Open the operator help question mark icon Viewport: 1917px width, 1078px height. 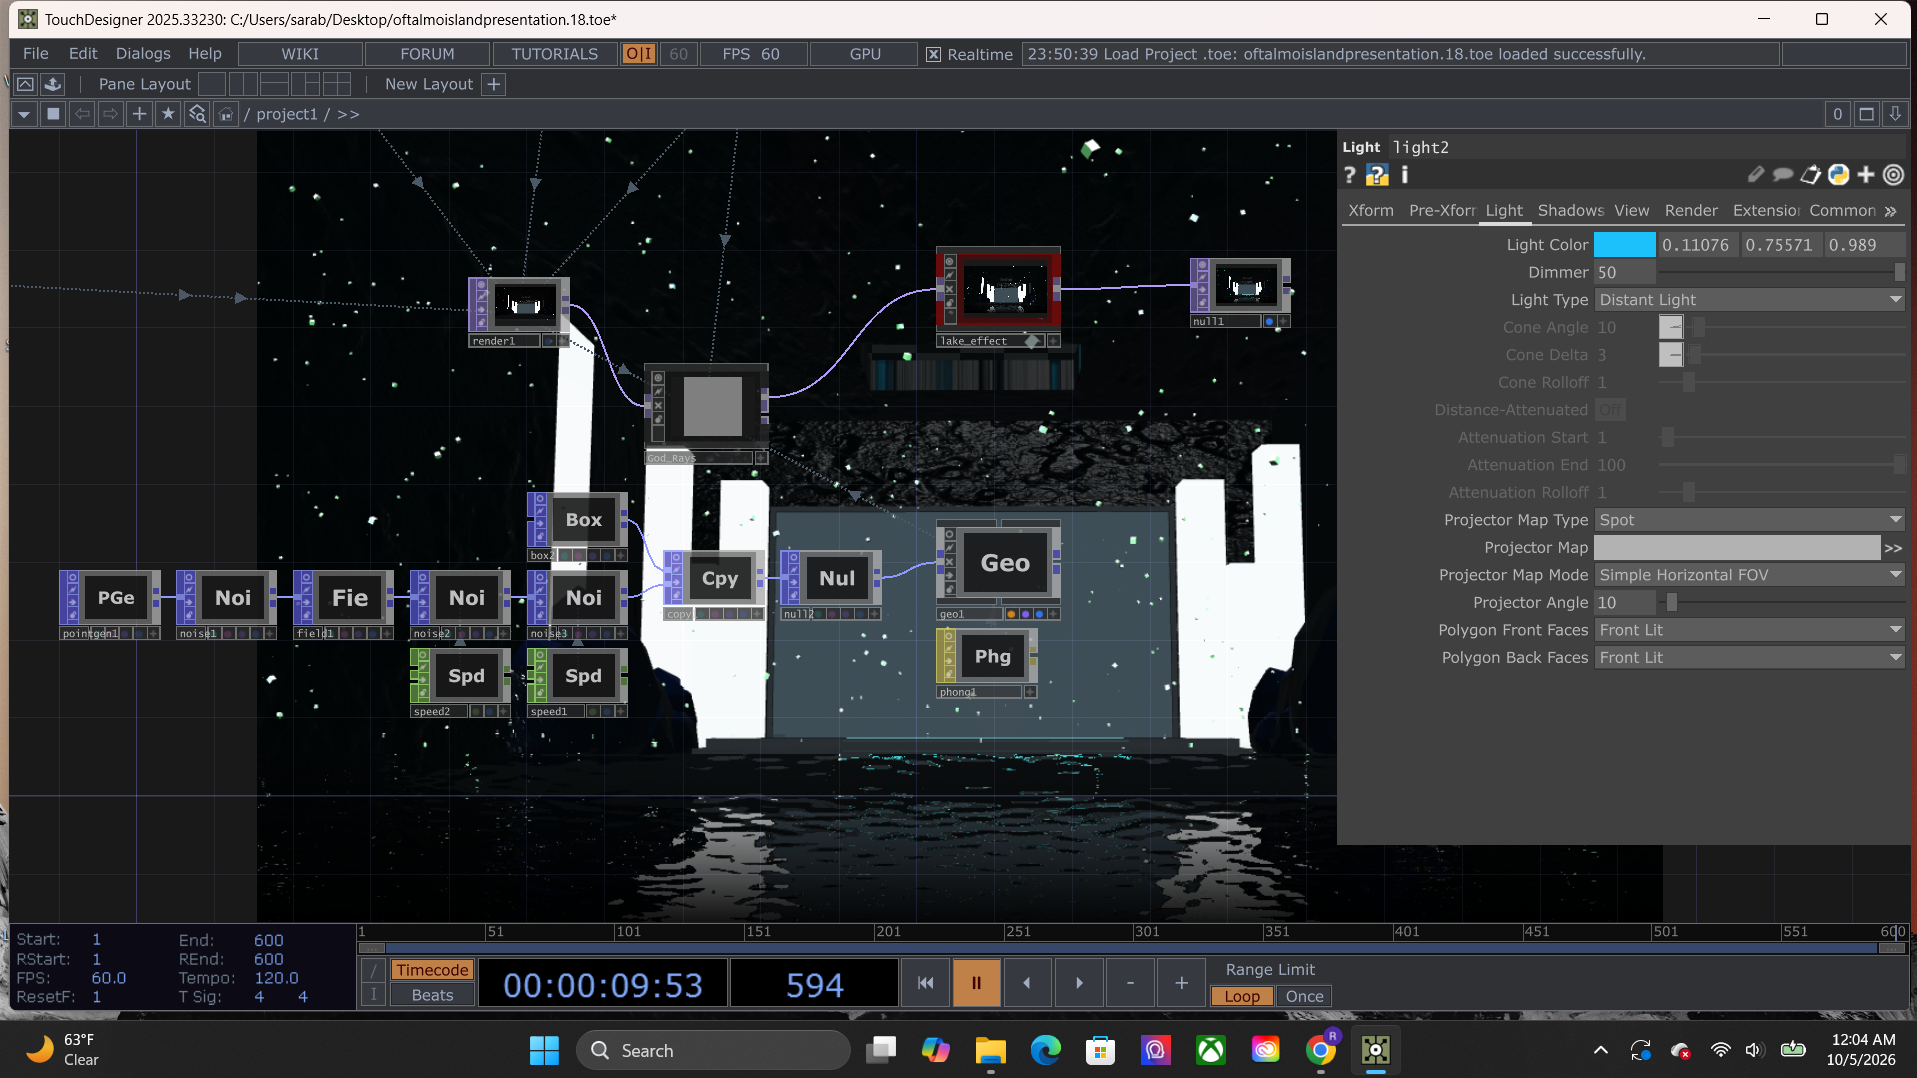[x=1350, y=175]
